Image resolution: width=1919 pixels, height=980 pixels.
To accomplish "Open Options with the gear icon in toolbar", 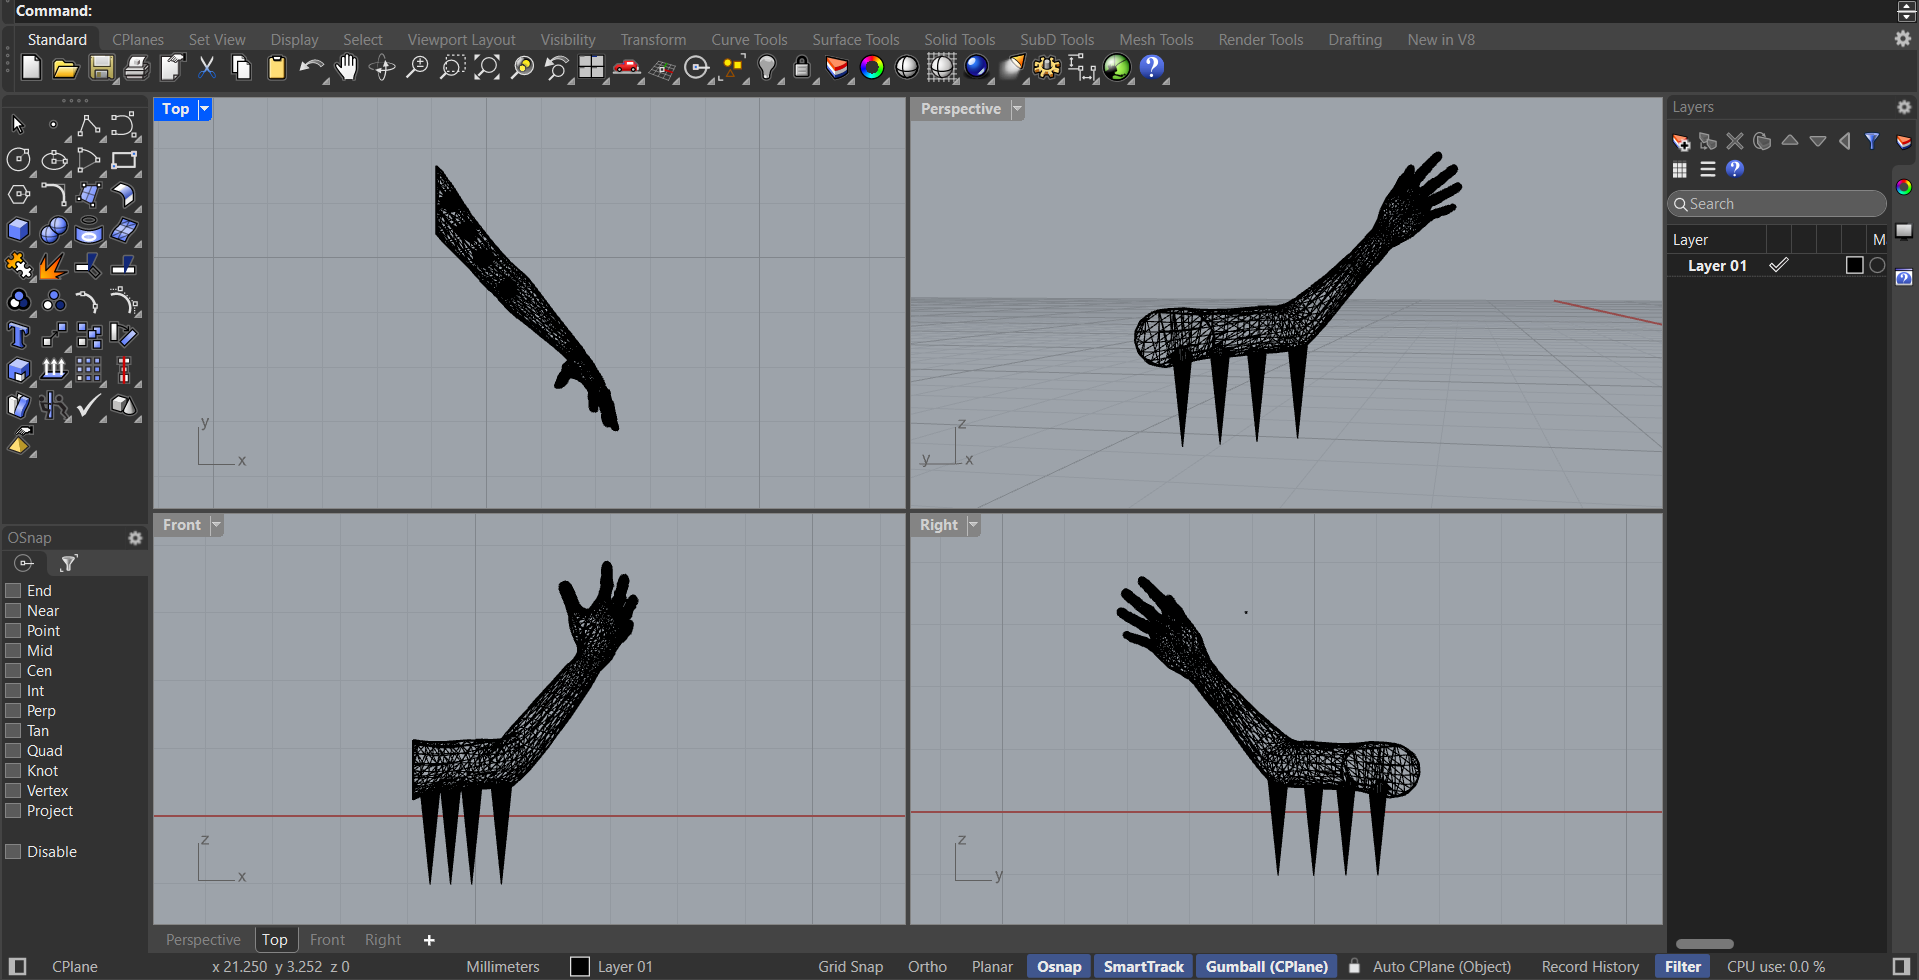I will [1047, 67].
